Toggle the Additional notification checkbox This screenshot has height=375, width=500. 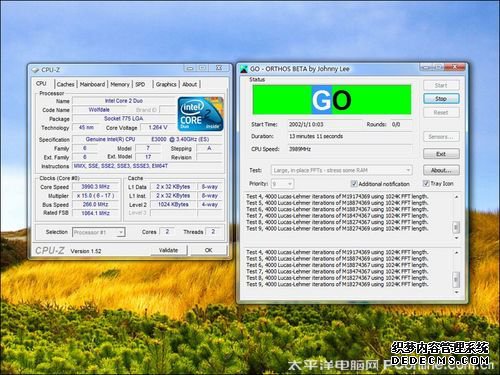(354, 184)
